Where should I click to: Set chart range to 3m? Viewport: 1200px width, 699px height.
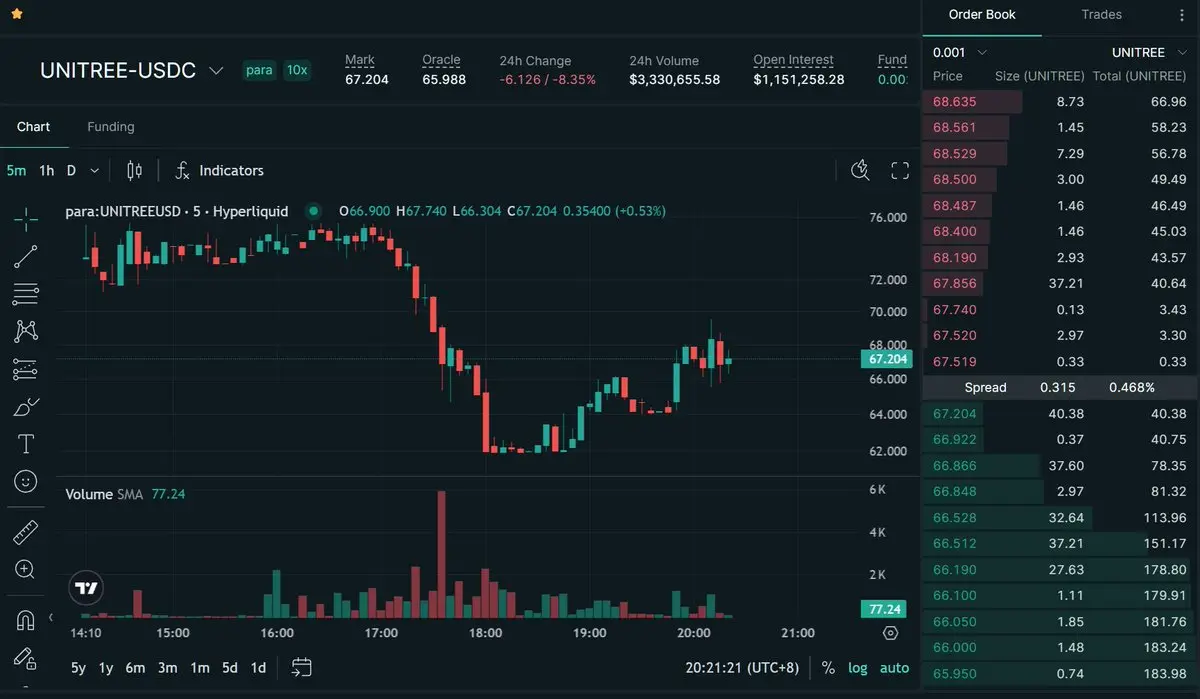167,667
